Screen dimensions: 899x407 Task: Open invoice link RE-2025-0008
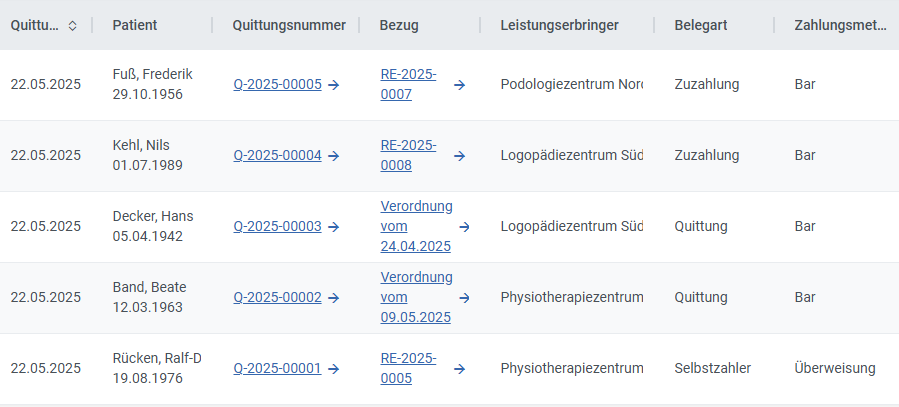click(x=408, y=156)
